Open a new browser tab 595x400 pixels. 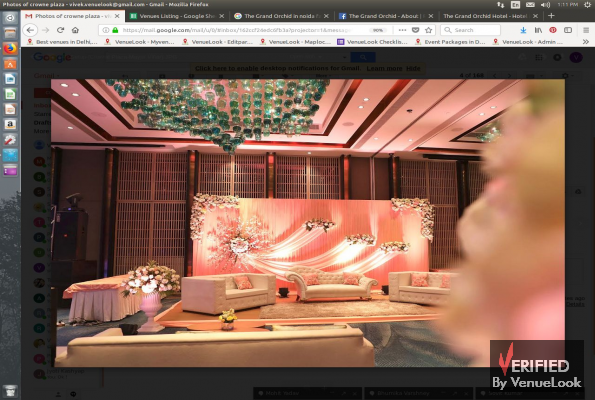(x=551, y=16)
